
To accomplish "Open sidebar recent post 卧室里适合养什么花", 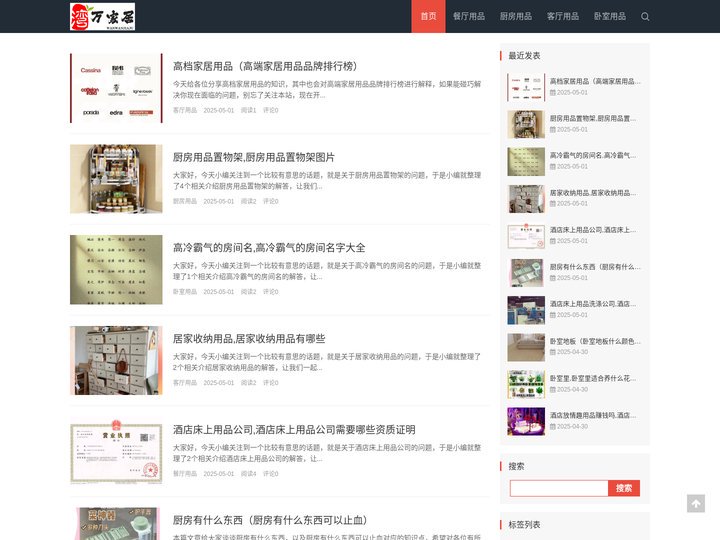I will [592, 378].
